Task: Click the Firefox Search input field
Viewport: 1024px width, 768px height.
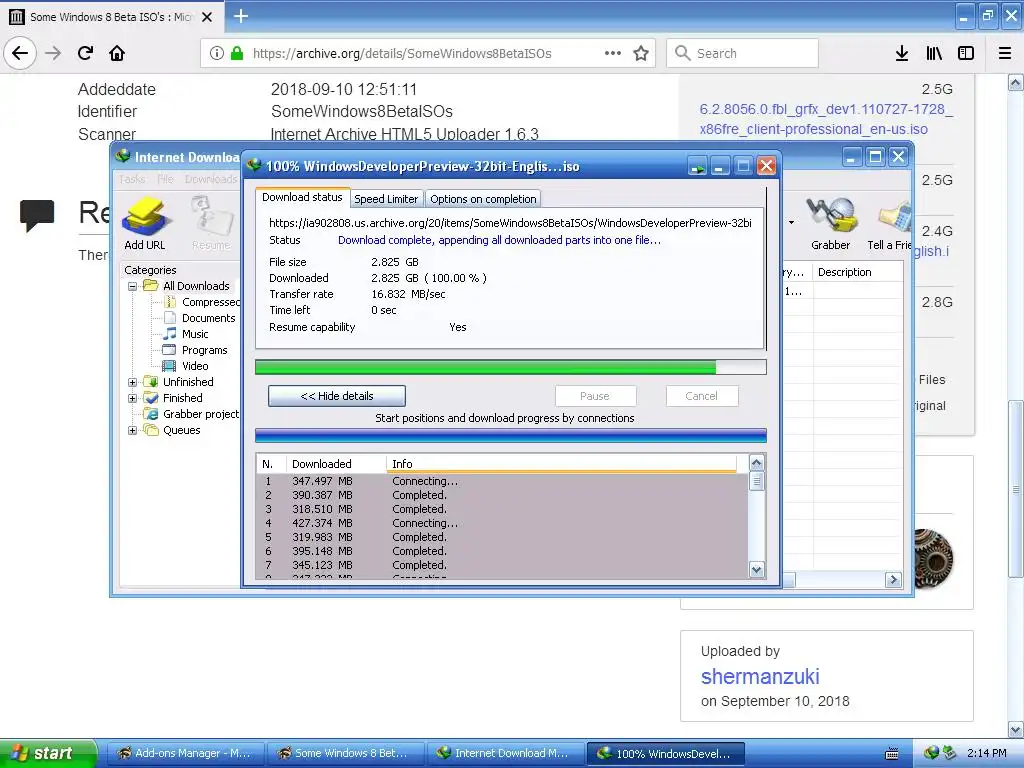Action: pyautogui.click(x=743, y=53)
